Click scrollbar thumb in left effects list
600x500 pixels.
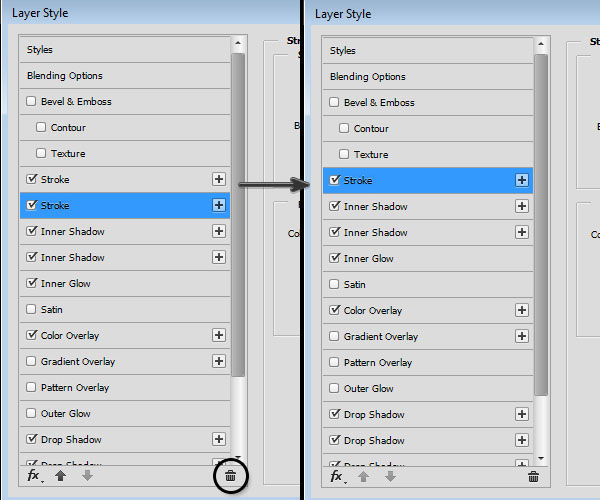[x=238, y=215]
